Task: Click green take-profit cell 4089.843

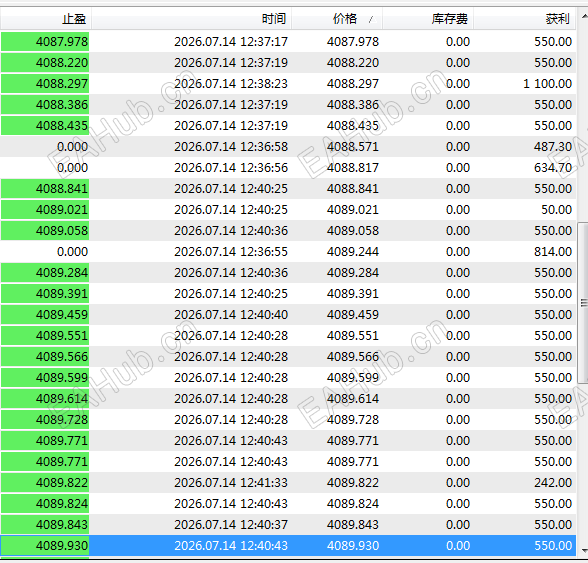Action: (45, 524)
